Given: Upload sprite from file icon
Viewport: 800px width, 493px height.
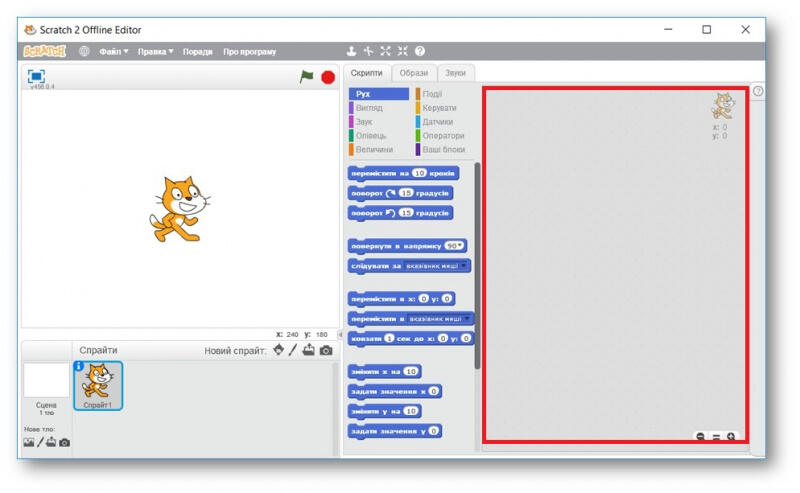Looking at the screenshot, I should pos(309,350).
